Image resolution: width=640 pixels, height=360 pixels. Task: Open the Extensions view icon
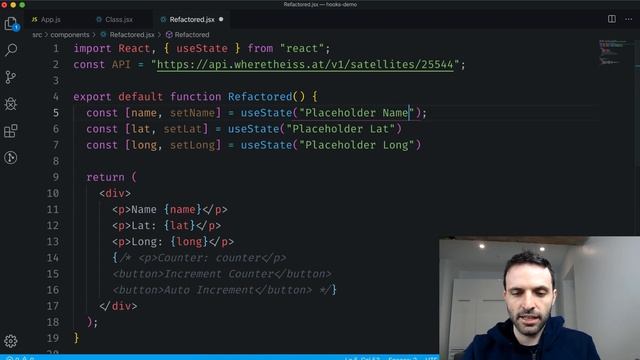pyautogui.click(x=11, y=131)
